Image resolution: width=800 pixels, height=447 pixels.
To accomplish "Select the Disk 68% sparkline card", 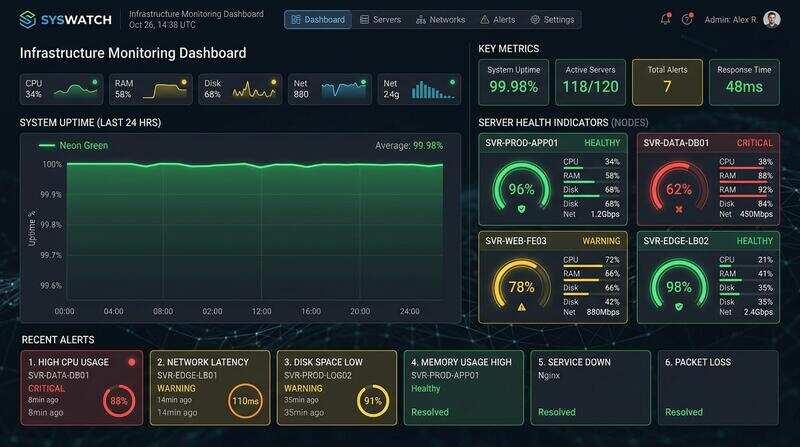I will 240,89.
